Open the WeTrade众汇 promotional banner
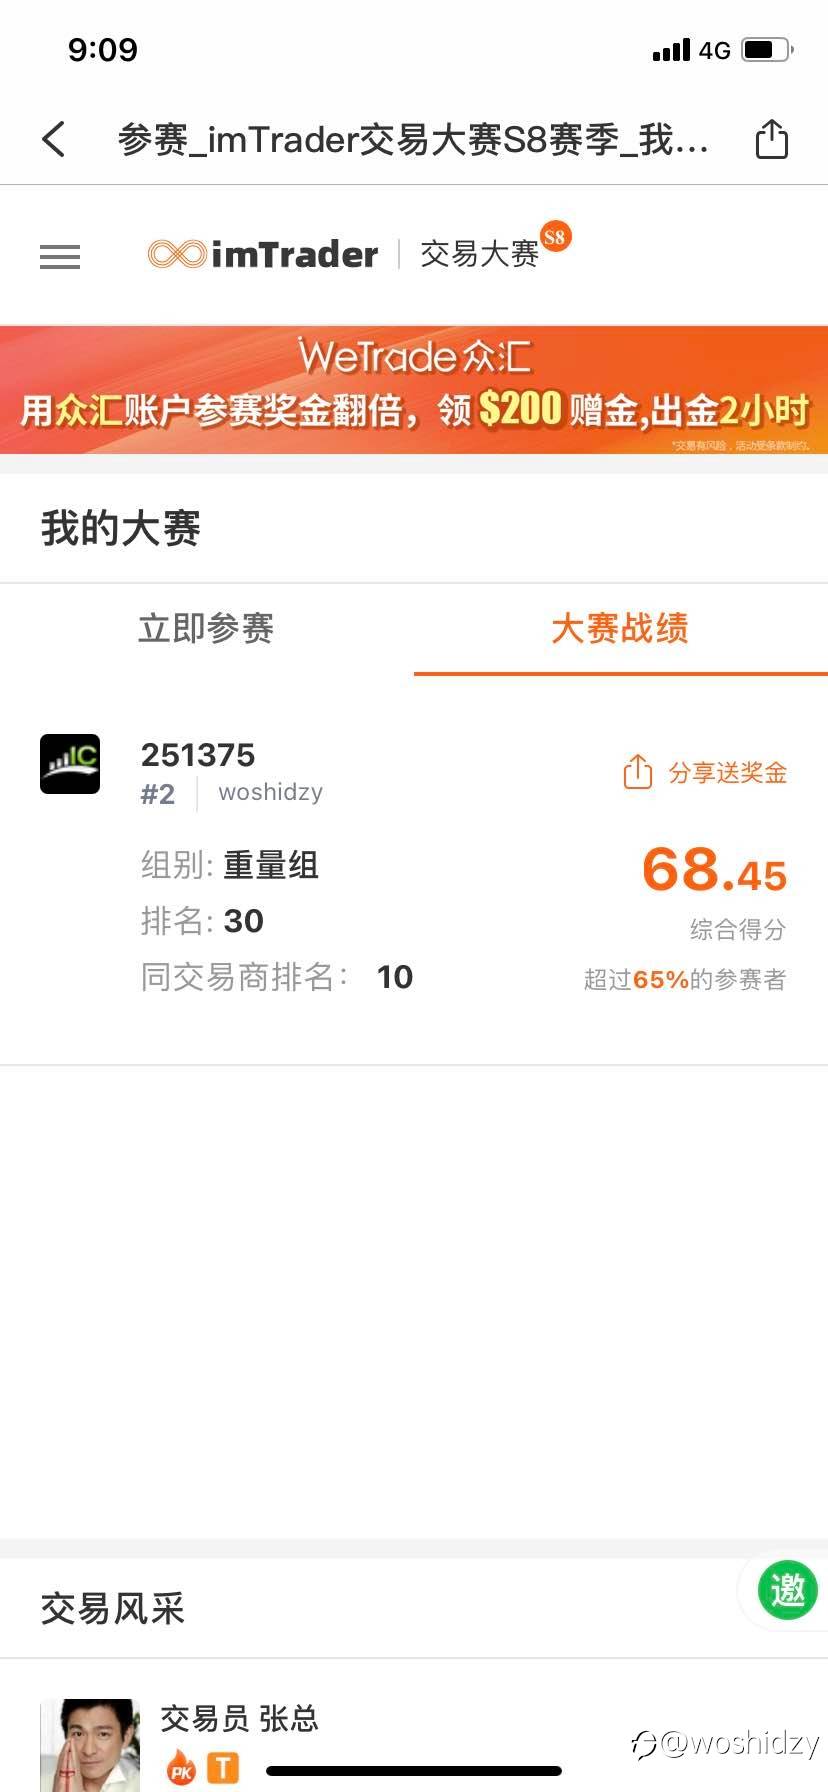The image size is (828, 1792). coord(414,389)
